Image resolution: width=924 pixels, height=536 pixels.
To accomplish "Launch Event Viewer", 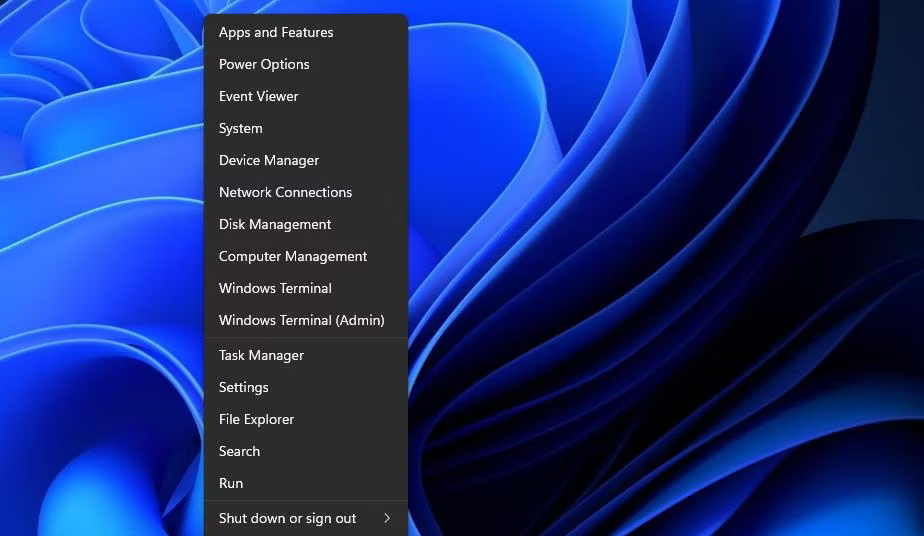I will pyautogui.click(x=306, y=96).
